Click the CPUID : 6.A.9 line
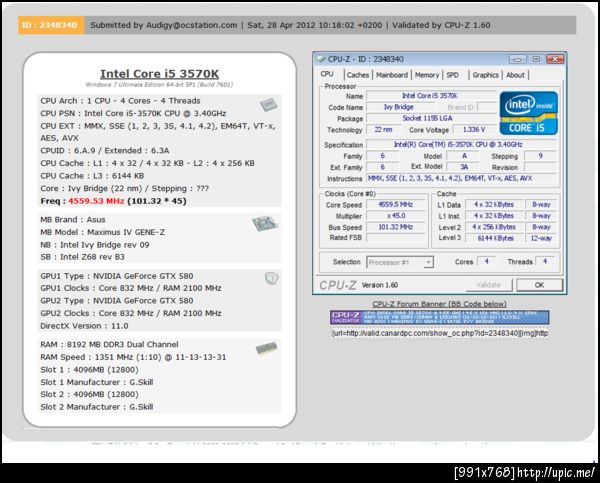Image resolution: width=600 pixels, height=483 pixels. [x=105, y=151]
